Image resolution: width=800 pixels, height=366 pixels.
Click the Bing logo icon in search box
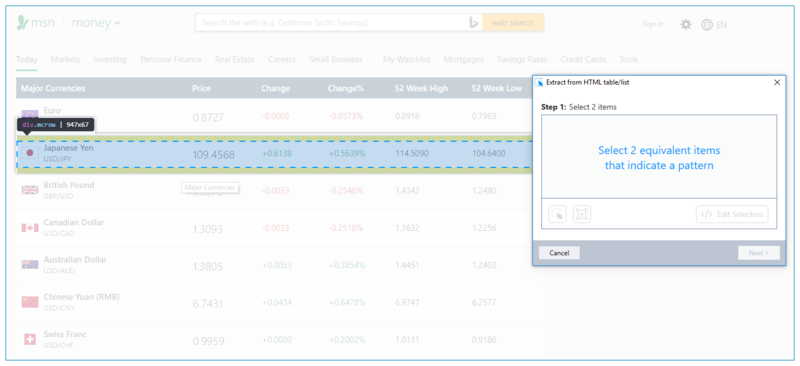click(x=474, y=23)
